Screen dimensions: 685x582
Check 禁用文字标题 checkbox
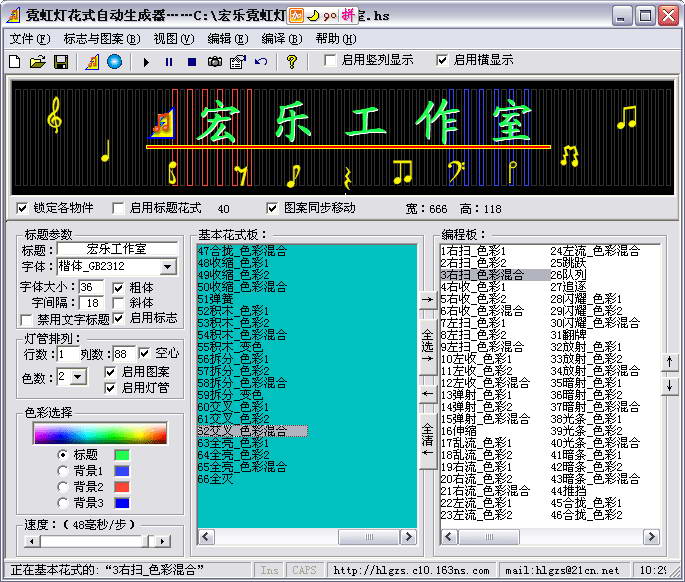[26, 320]
